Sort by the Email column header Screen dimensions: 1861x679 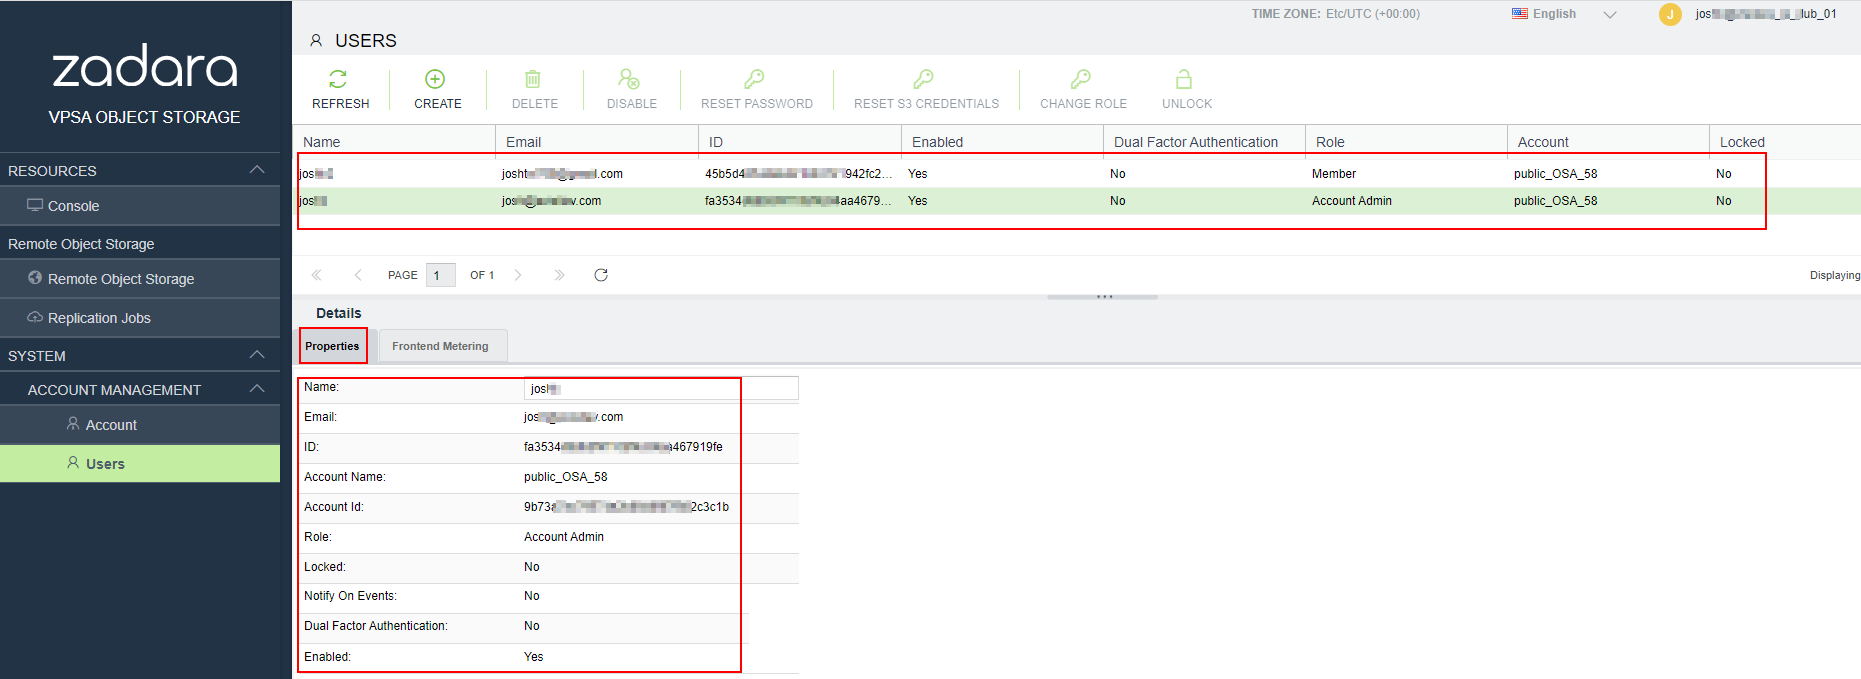tap(597, 142)
